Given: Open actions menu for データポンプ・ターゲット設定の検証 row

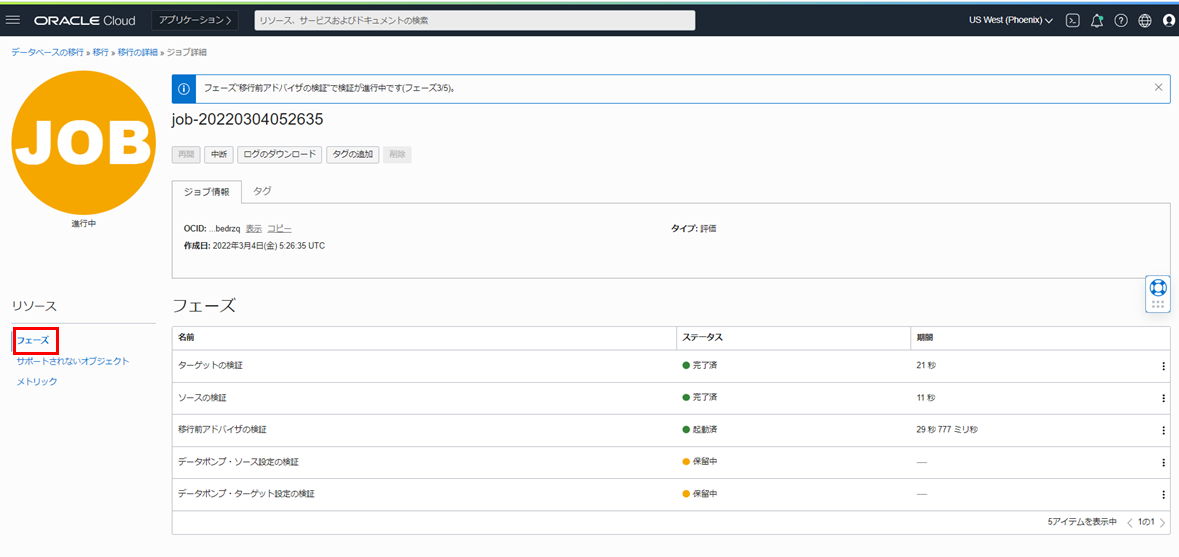Looking at the screenshot, I should tap(1163, 494).
